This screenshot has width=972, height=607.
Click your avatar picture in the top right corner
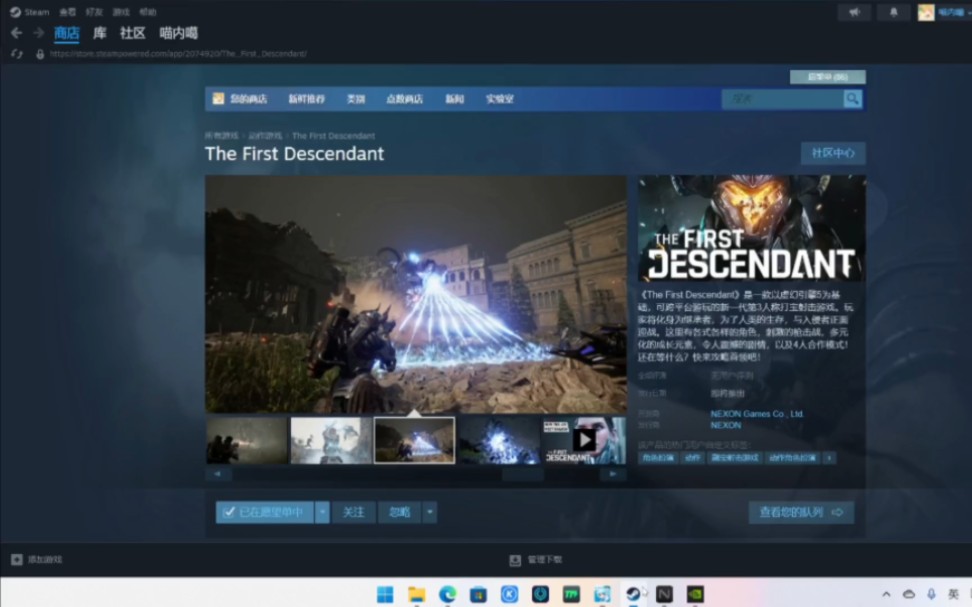coord(926,12)
